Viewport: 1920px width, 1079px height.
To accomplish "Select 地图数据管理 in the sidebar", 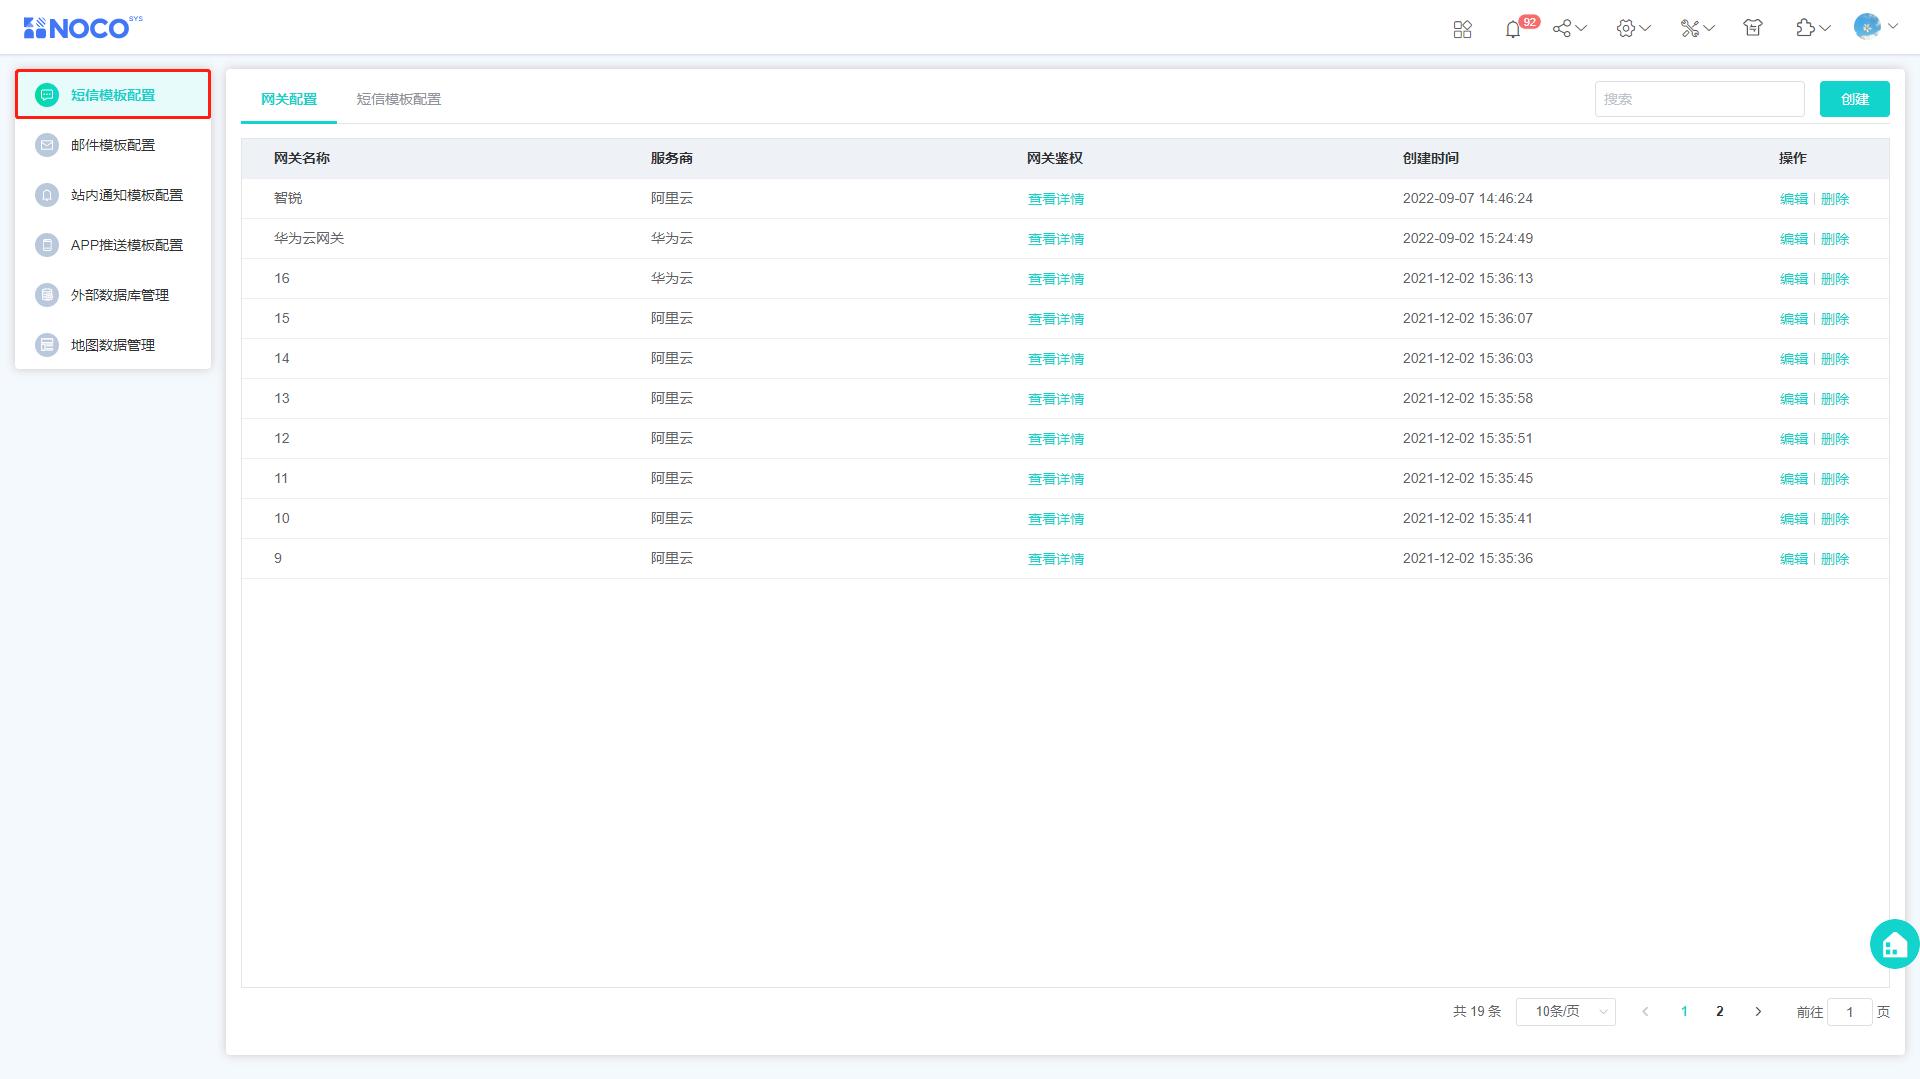I will [x=113, y=345].
